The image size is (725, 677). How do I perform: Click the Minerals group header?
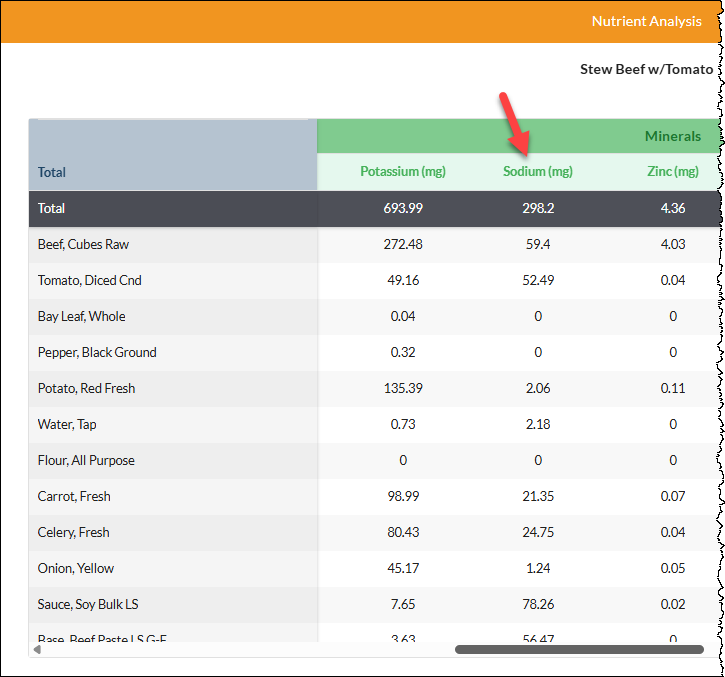673,136
